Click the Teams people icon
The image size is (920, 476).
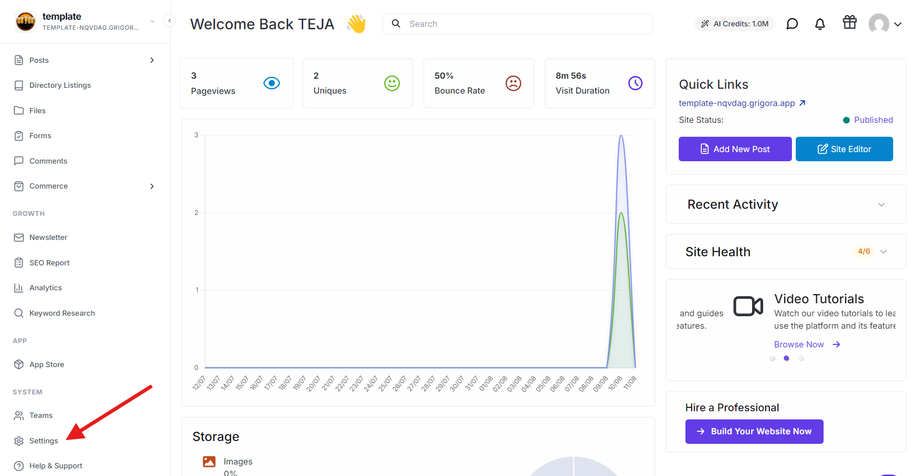[19, 416]
